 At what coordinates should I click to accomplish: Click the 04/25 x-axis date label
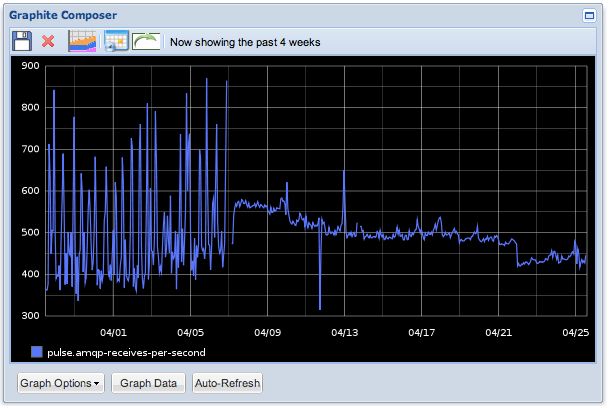tap(576, 333)
